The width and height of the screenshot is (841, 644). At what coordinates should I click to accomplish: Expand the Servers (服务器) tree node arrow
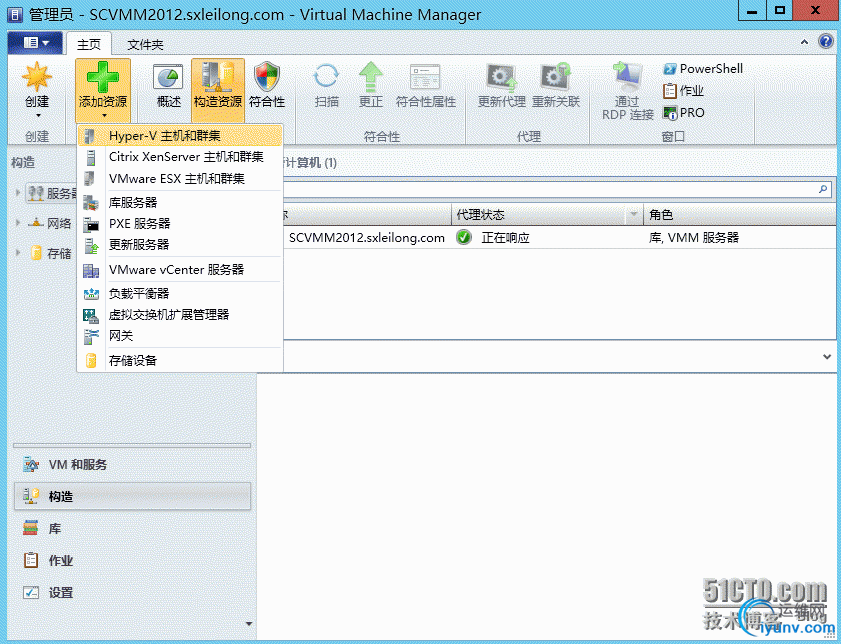pyautogui.click(x=18, y=193)
